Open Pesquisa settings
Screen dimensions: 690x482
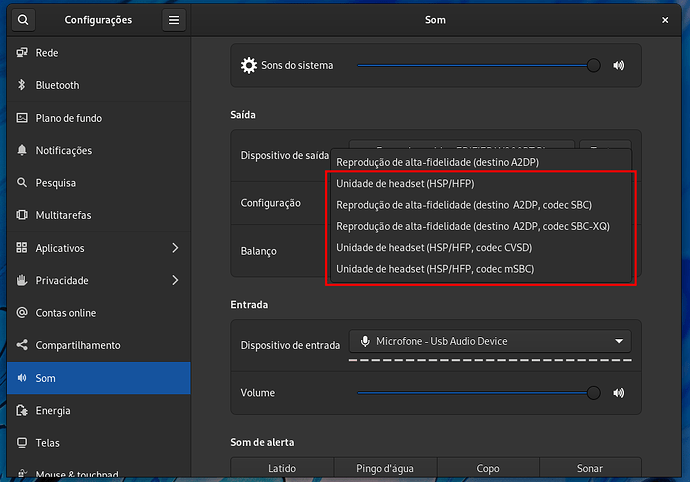[99, 183]
